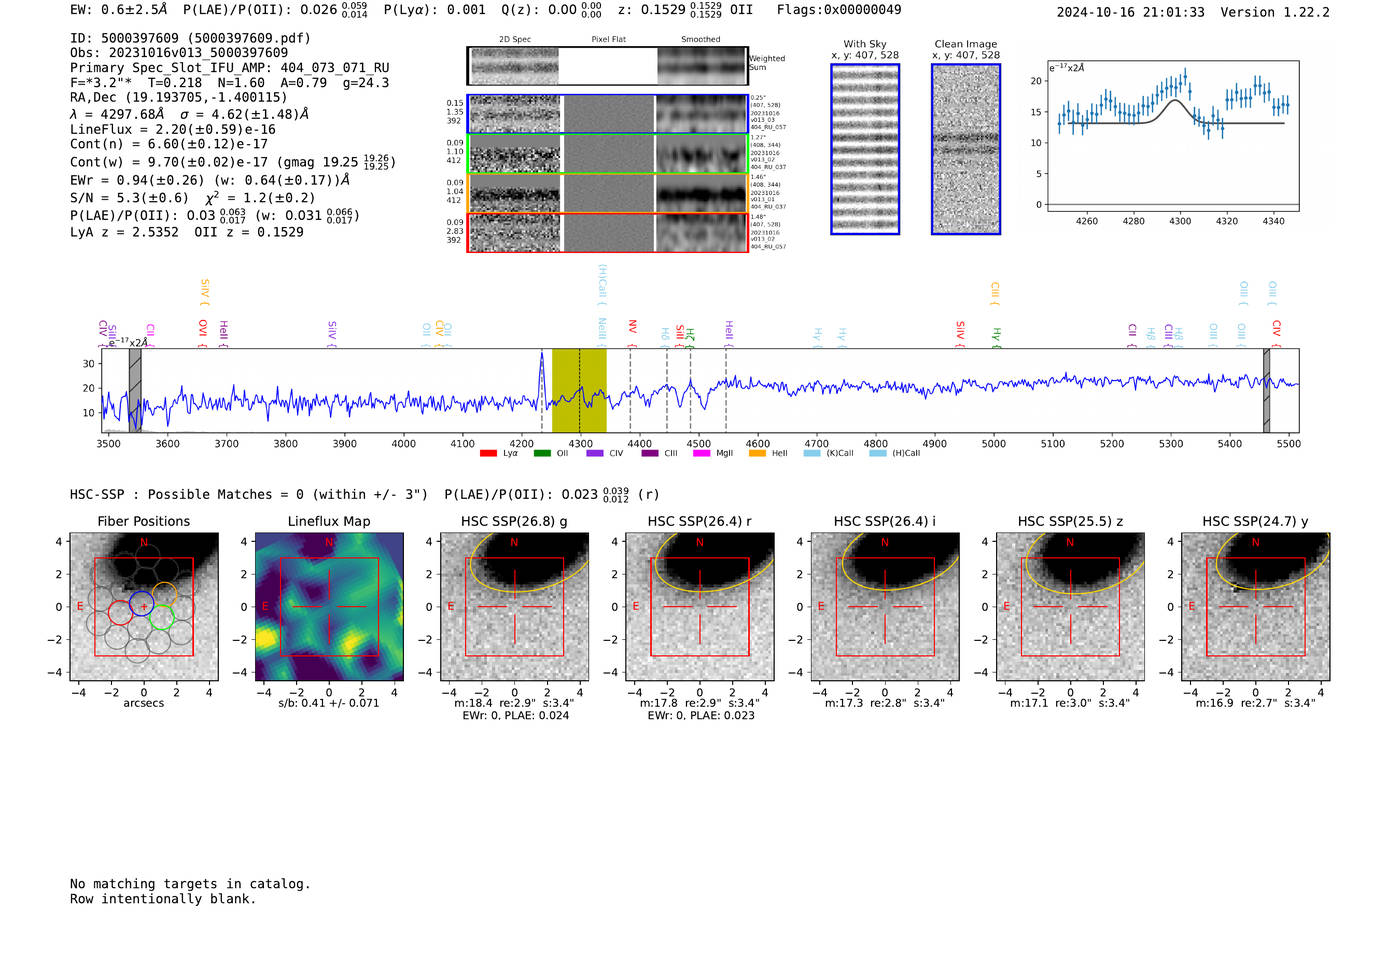Click the green-bordered 2D spectrum row

607,154
